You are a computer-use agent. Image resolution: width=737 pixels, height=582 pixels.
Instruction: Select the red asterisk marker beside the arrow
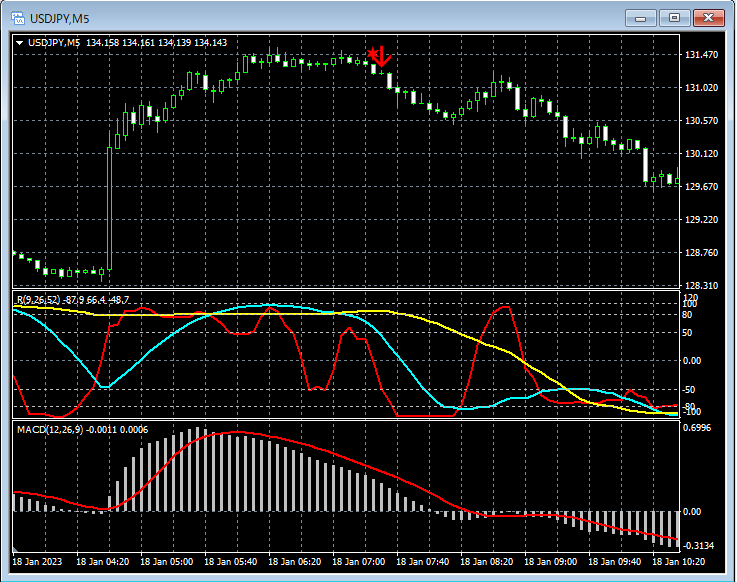tap(372, 53)
